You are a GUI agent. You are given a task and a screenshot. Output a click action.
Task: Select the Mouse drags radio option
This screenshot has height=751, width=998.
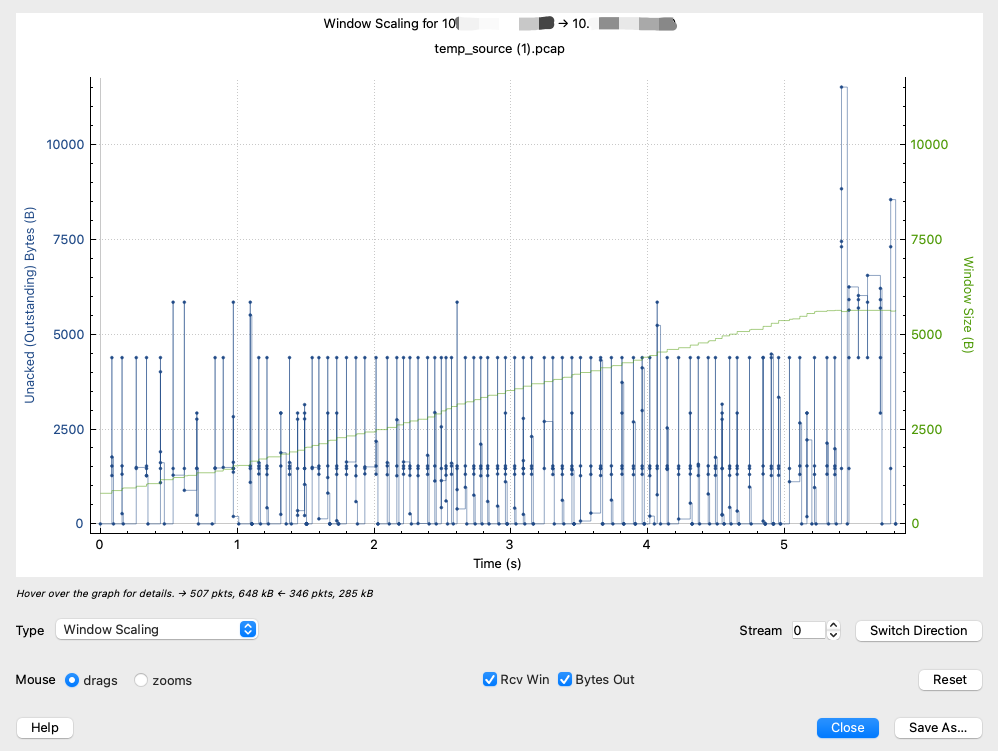pyautogui.click(x=72, y=680)
